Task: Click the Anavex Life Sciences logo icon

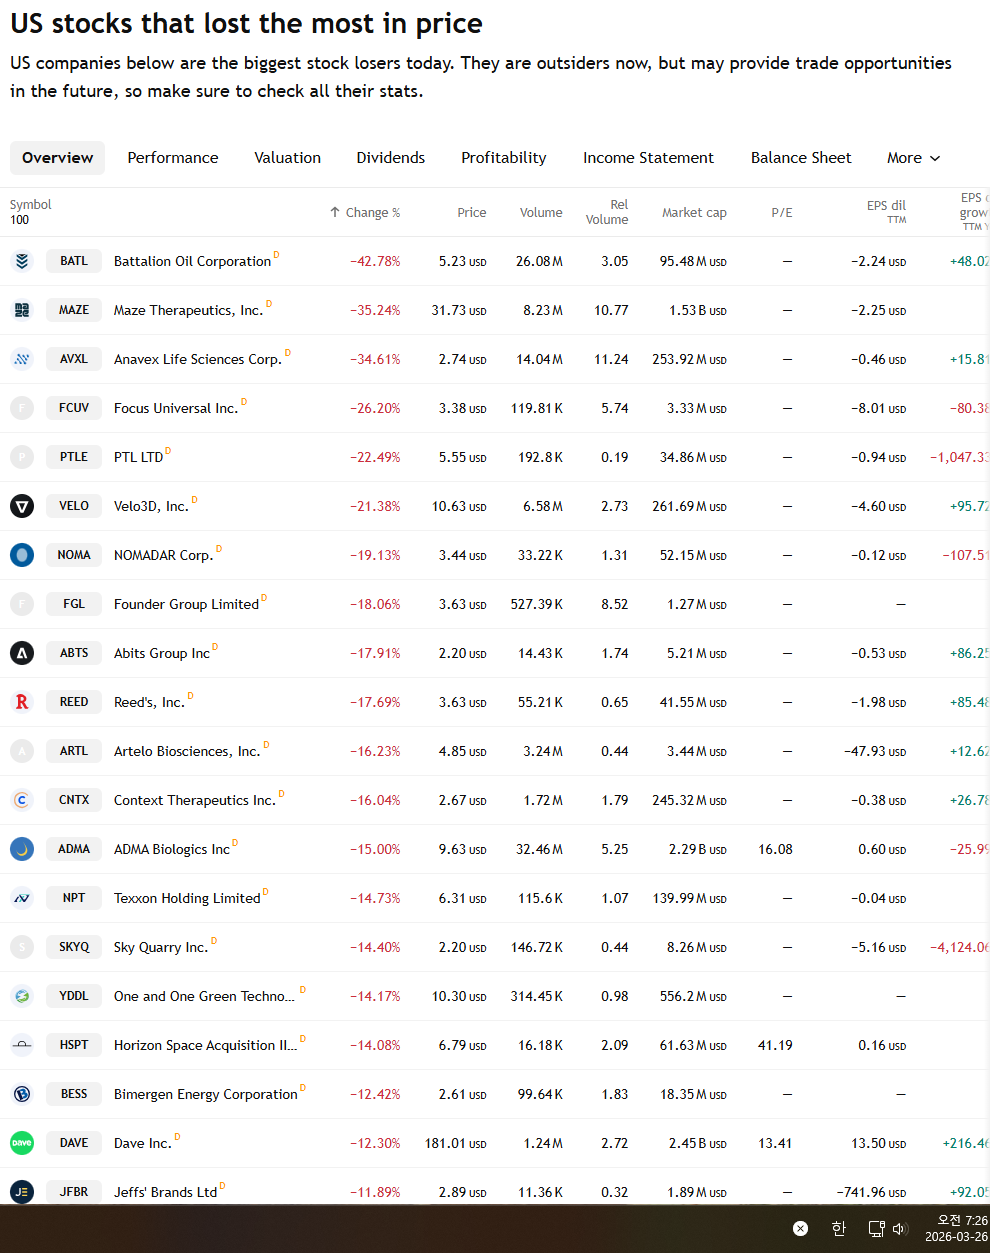Action: pos(22,359)
